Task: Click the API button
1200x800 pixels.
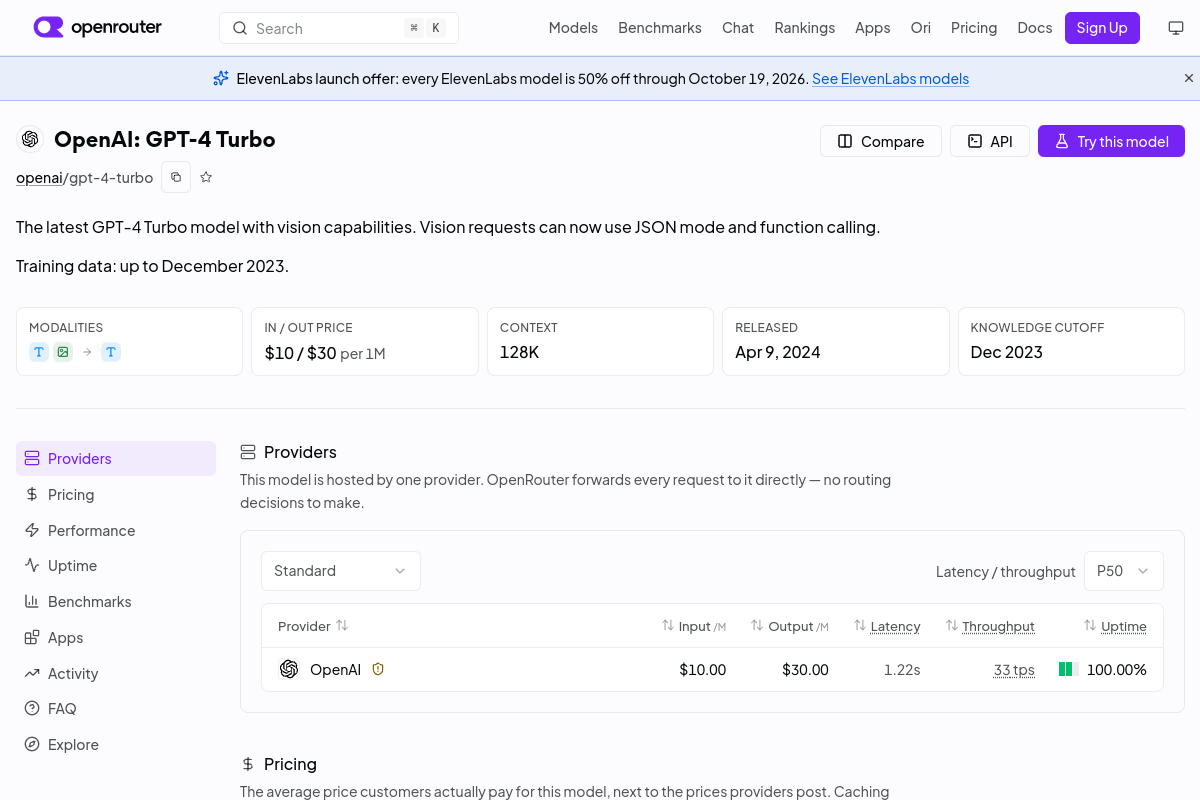Action: tap(990, 141)
